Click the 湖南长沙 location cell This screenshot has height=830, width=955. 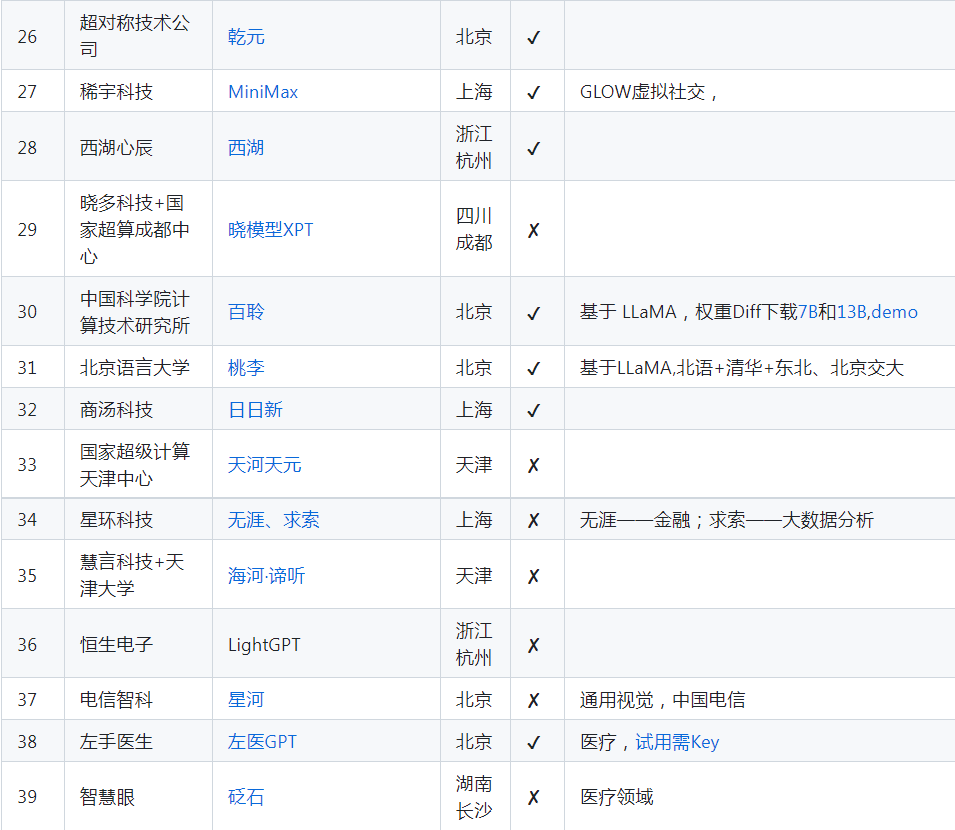point(474,797)
